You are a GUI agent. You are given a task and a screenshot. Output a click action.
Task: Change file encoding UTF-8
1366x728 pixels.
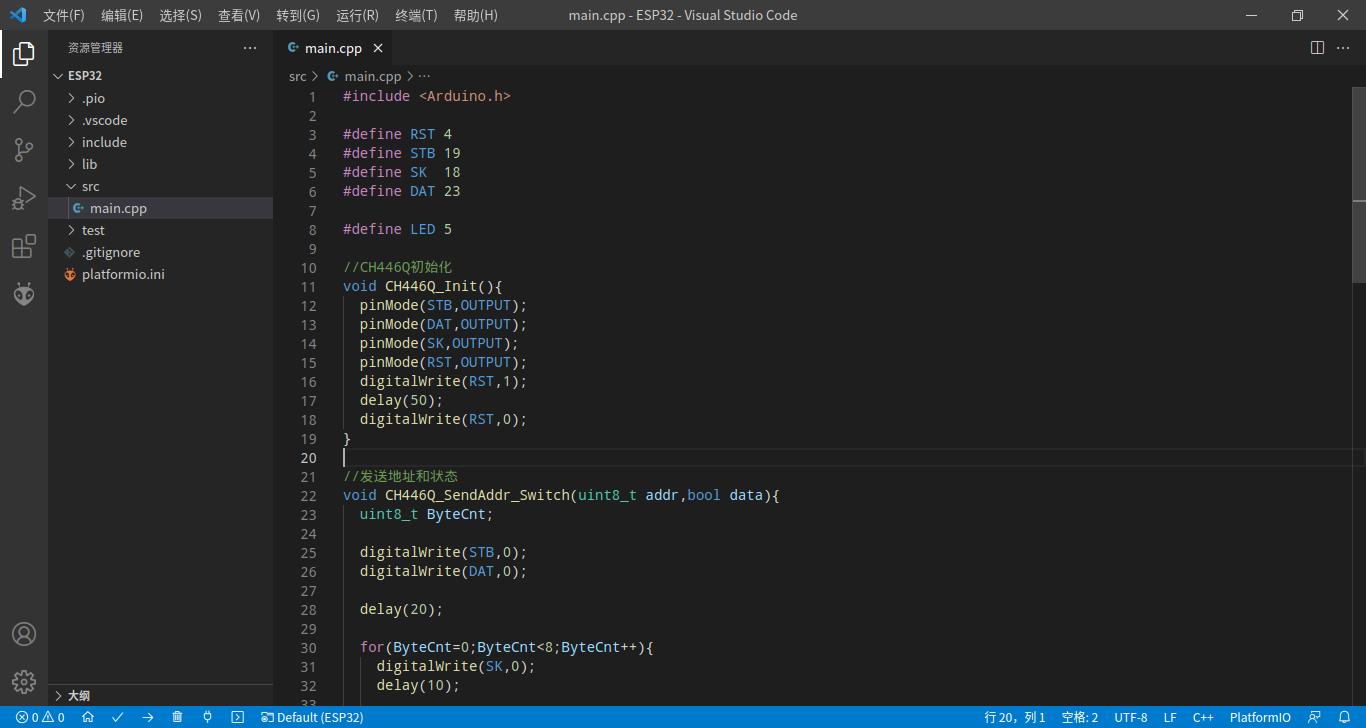click(x=1131, y=717)
